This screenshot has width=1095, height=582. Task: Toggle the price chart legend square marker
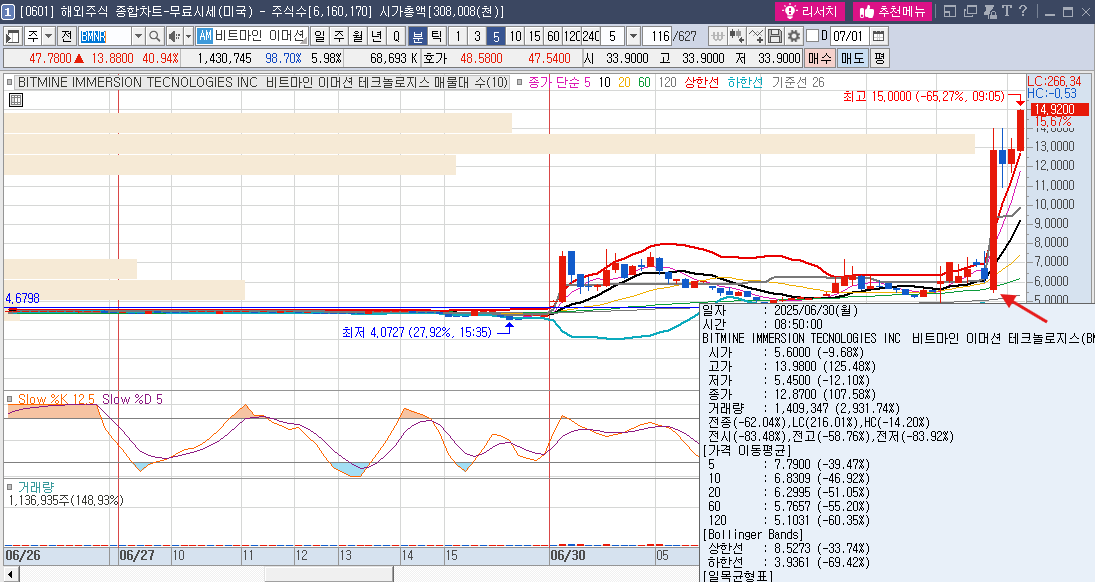tap(9, 82)
